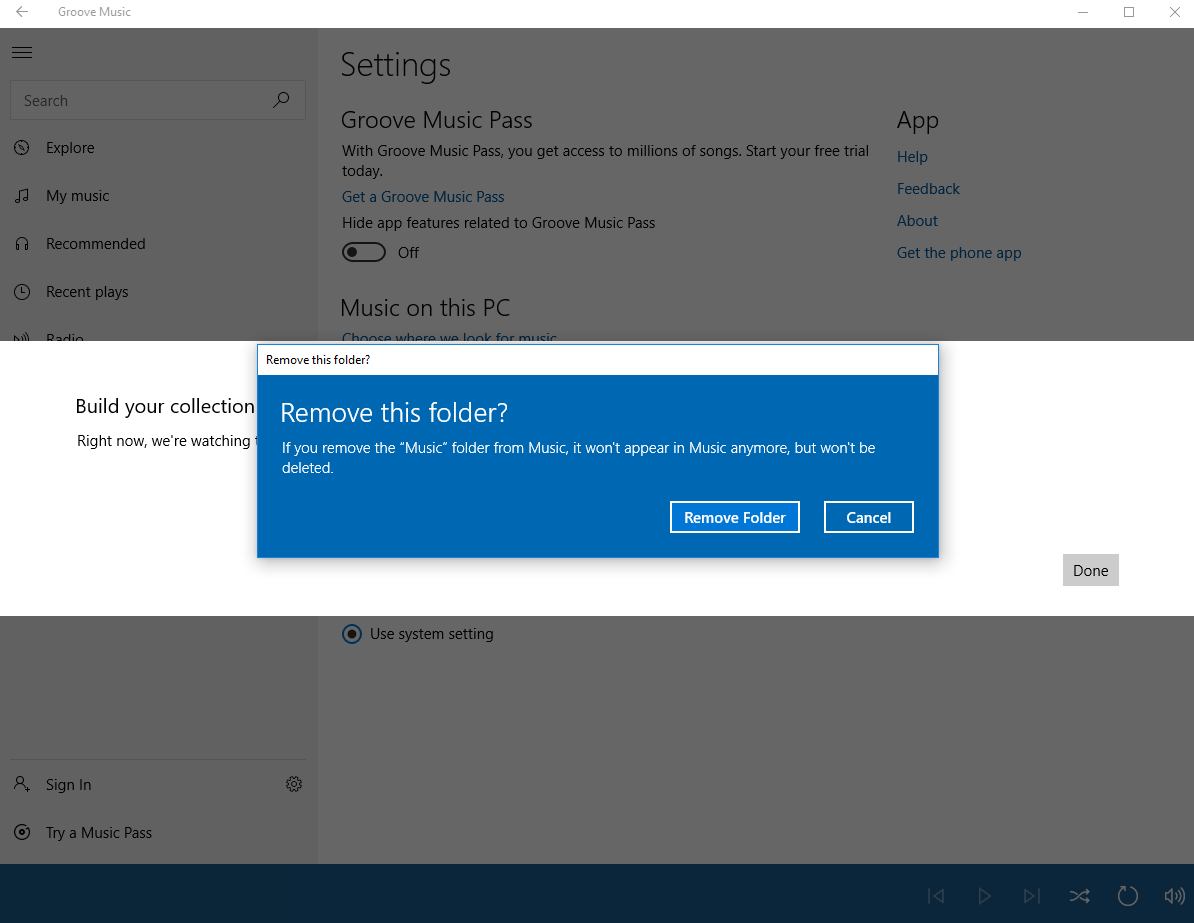The height and width of the screenshot is (923, 1194).
Task: Toggle Hide Groove Music Pass features switch
Action: point(363,252)
